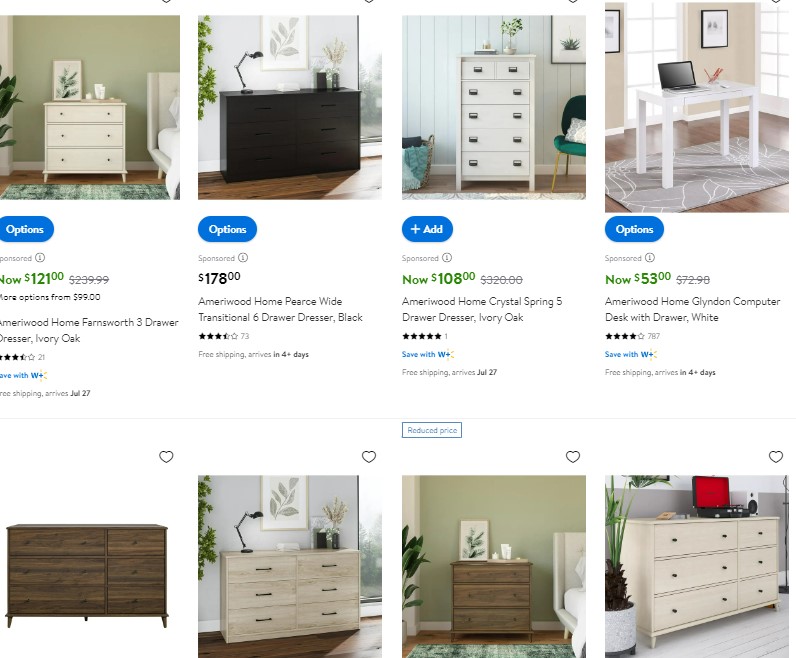Open the white computer desk product image
The image size is (796, 658).
pyautogui.click(x=697, y=107)
